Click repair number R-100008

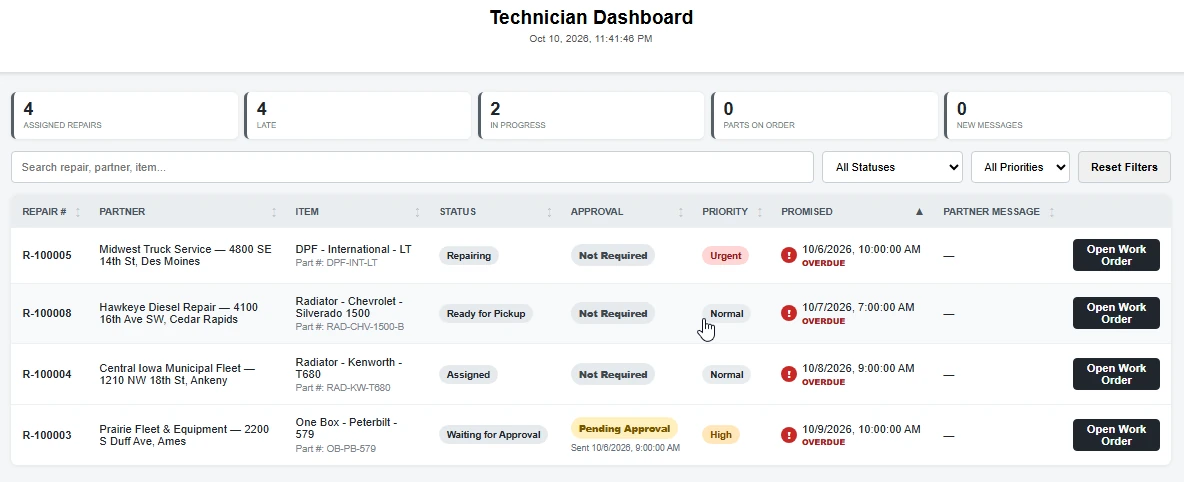[47, 313]
